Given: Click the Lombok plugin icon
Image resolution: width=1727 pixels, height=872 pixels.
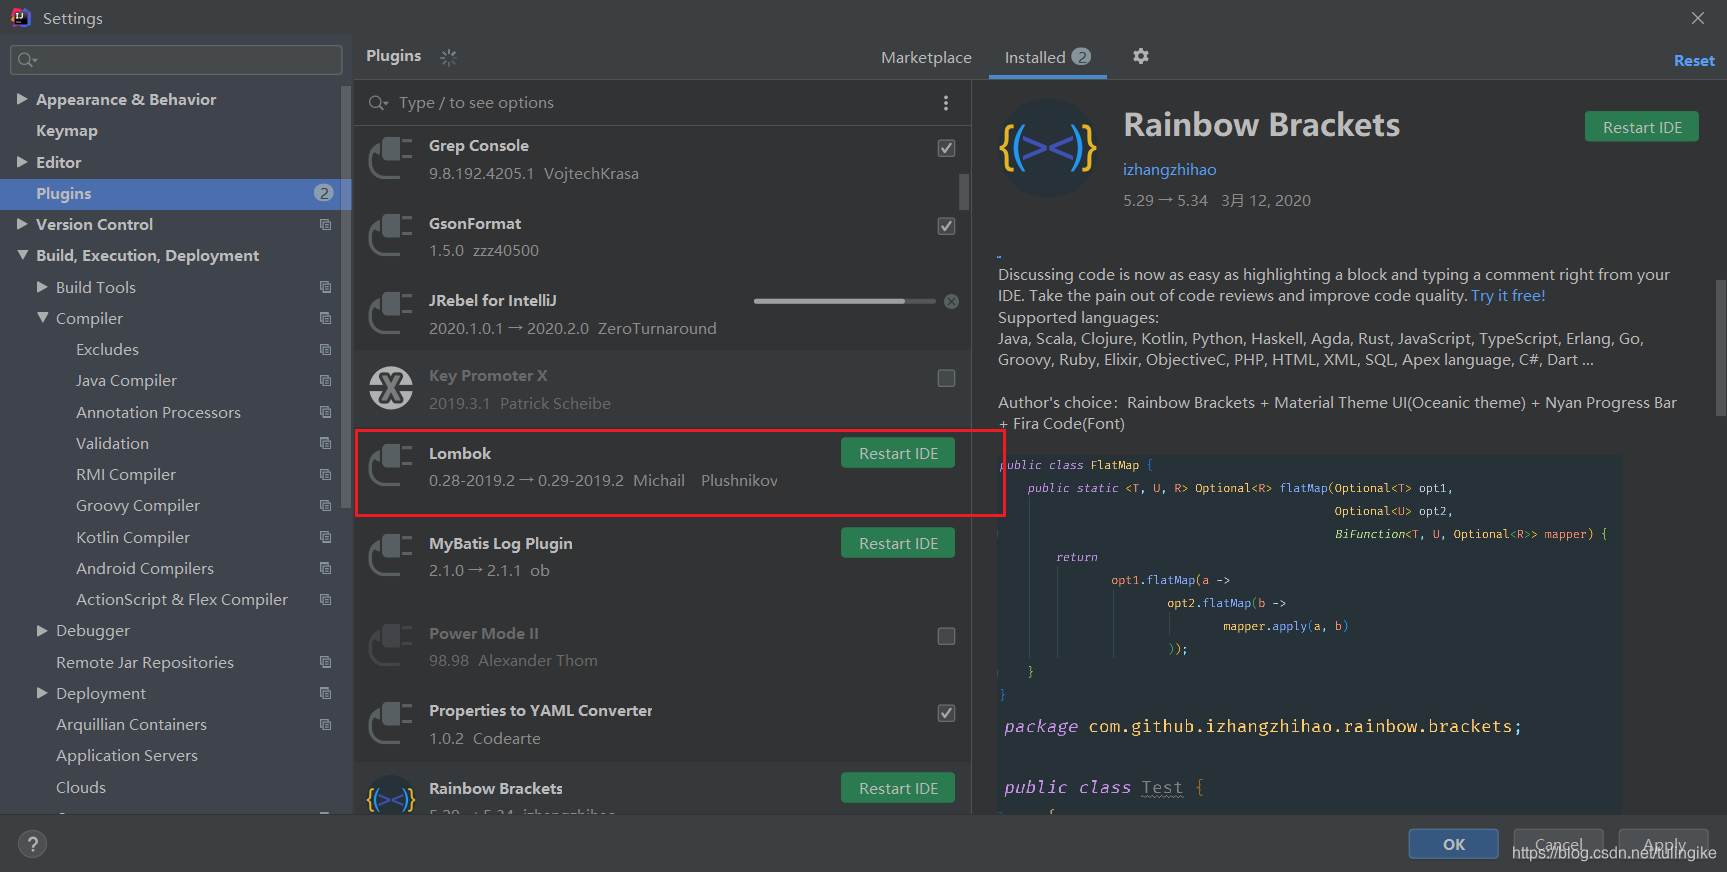Looking at the screenshot, I should 391,467.
